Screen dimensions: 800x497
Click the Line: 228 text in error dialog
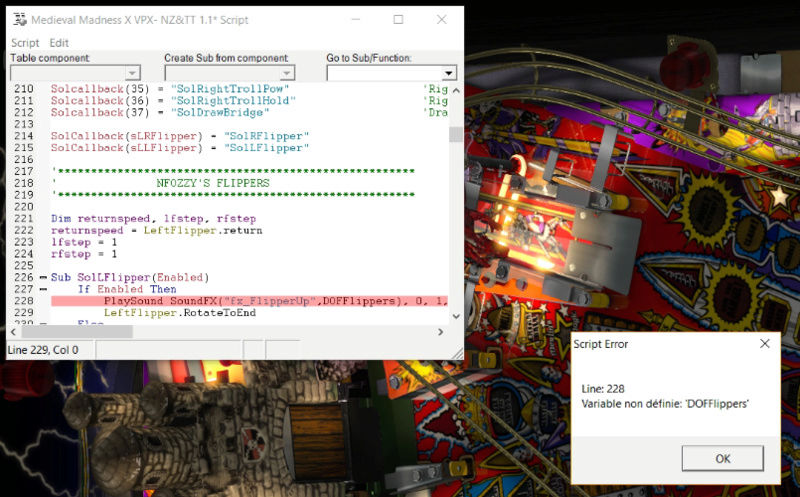[603, 389]
